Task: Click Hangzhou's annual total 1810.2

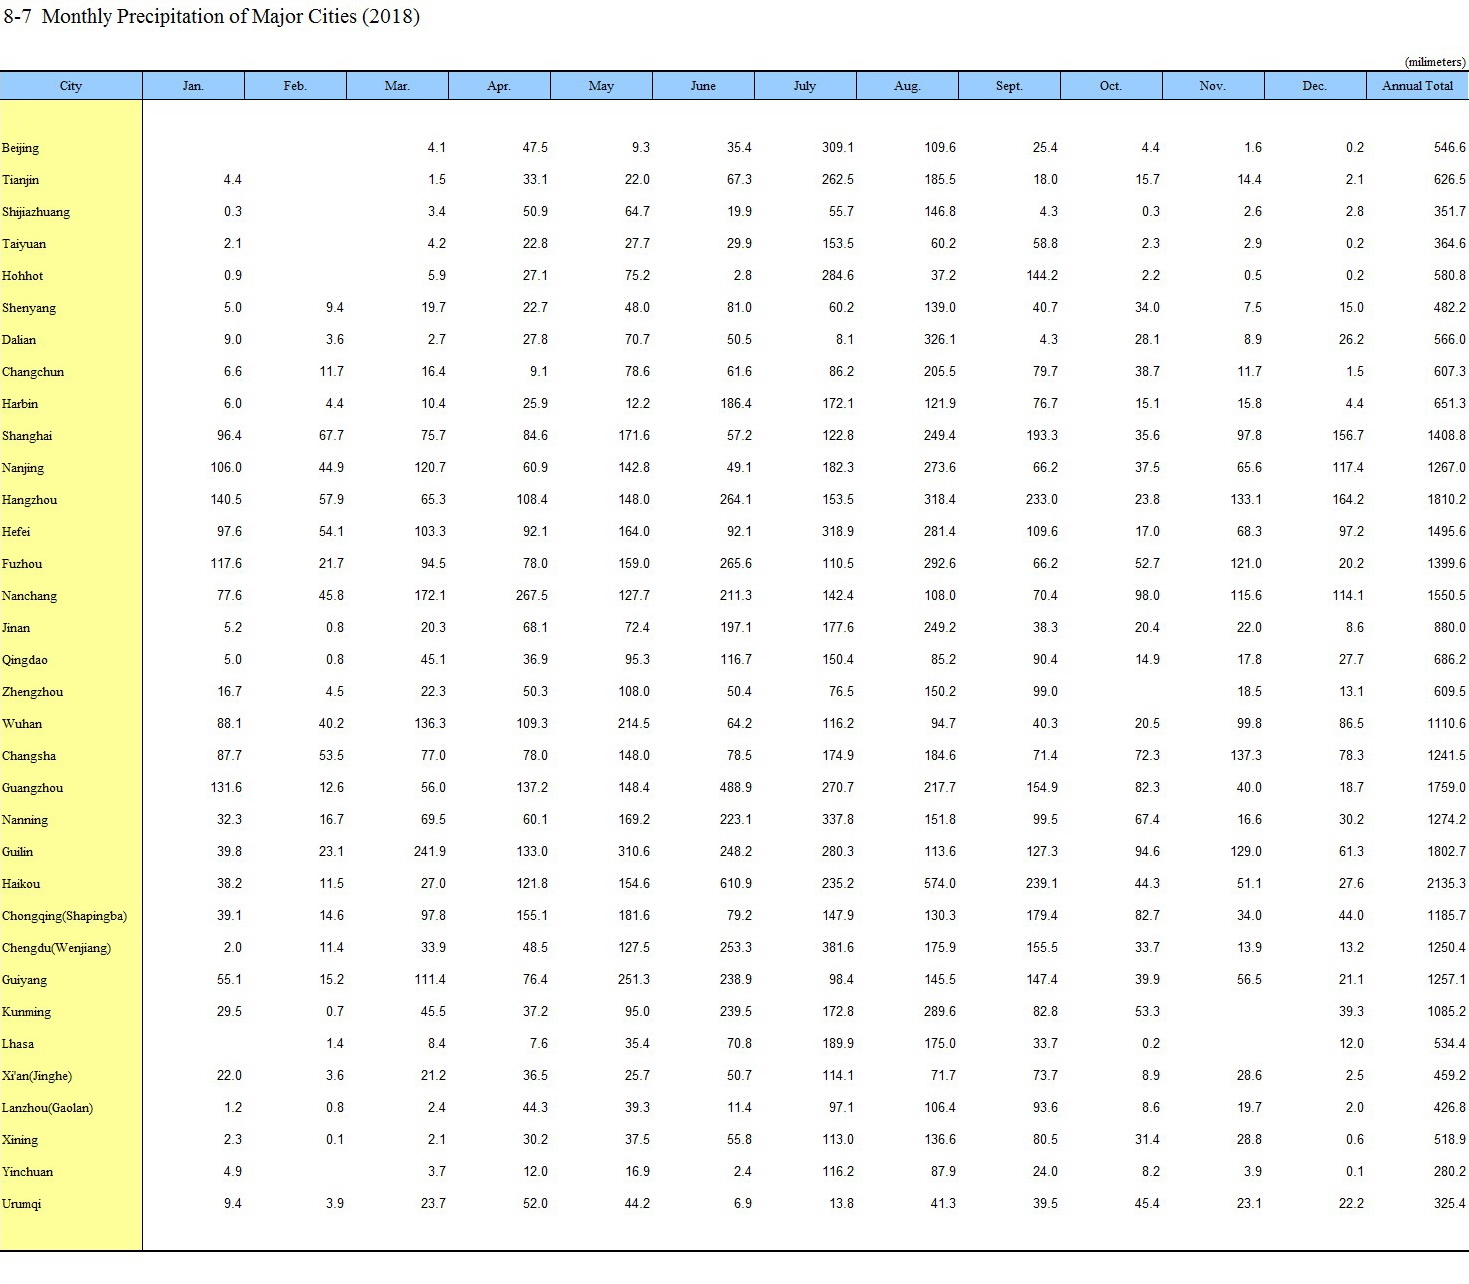Action: 1446,500
